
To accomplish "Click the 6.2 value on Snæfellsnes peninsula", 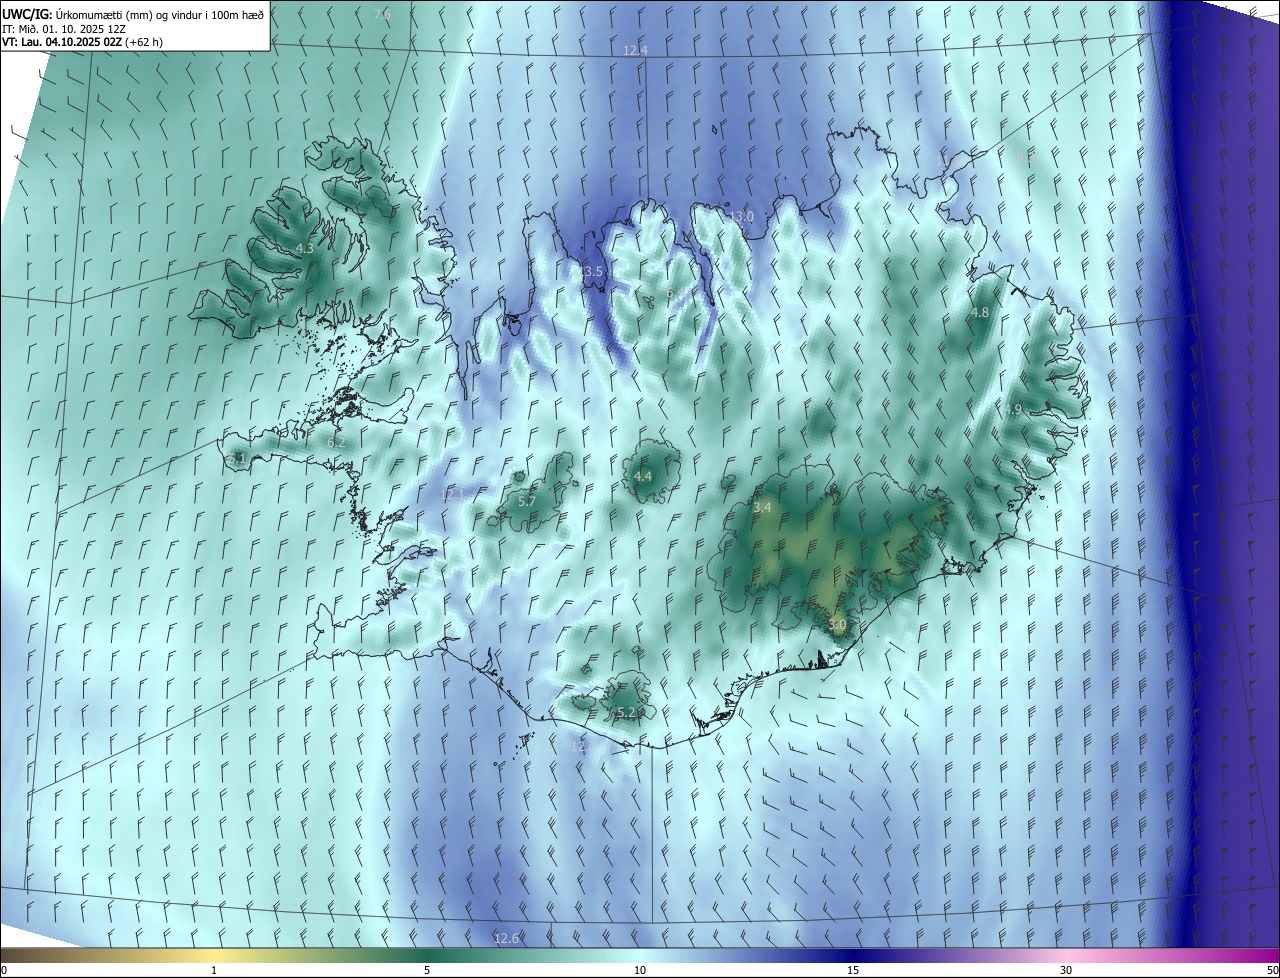I will (336, 442).
